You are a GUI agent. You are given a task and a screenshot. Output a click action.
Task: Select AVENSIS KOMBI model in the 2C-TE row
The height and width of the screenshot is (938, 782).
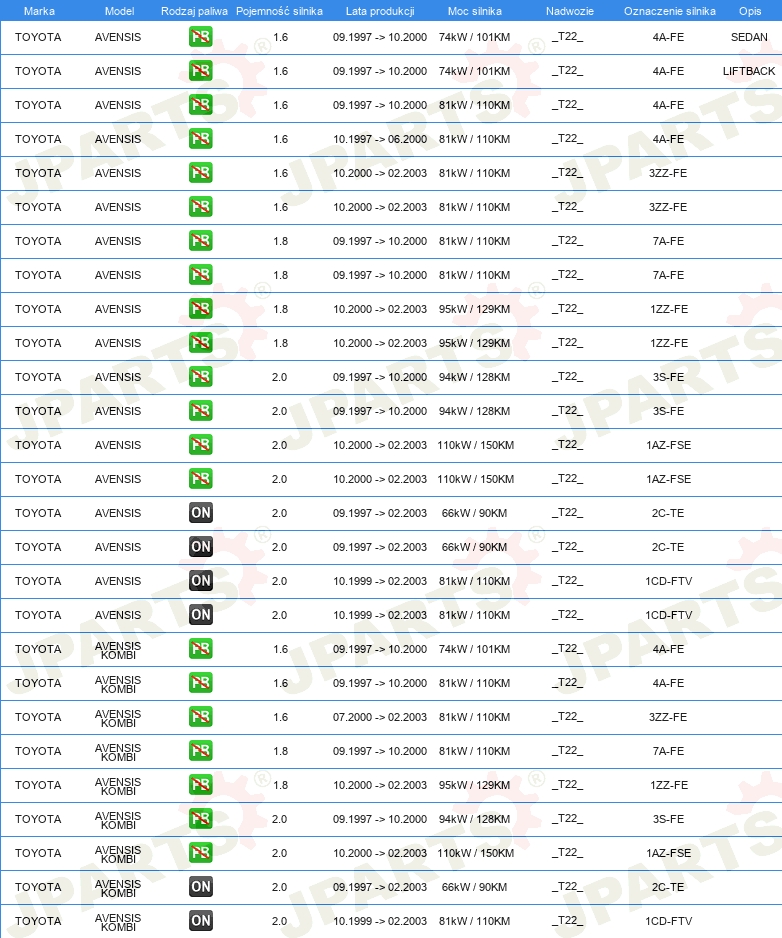tap(118, 888)
